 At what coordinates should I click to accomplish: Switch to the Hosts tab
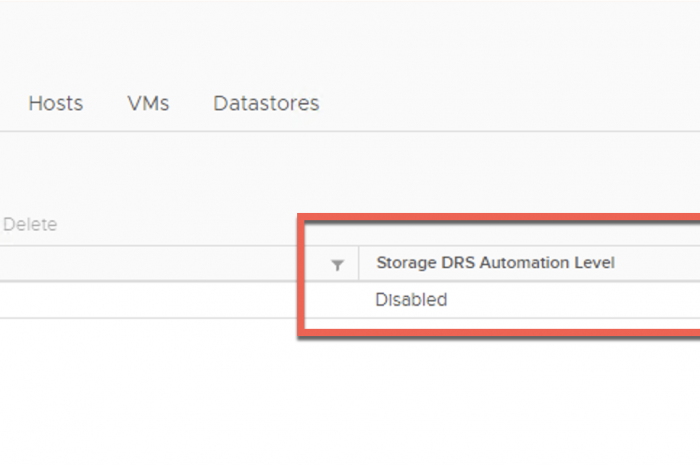[x=55, y=103]
